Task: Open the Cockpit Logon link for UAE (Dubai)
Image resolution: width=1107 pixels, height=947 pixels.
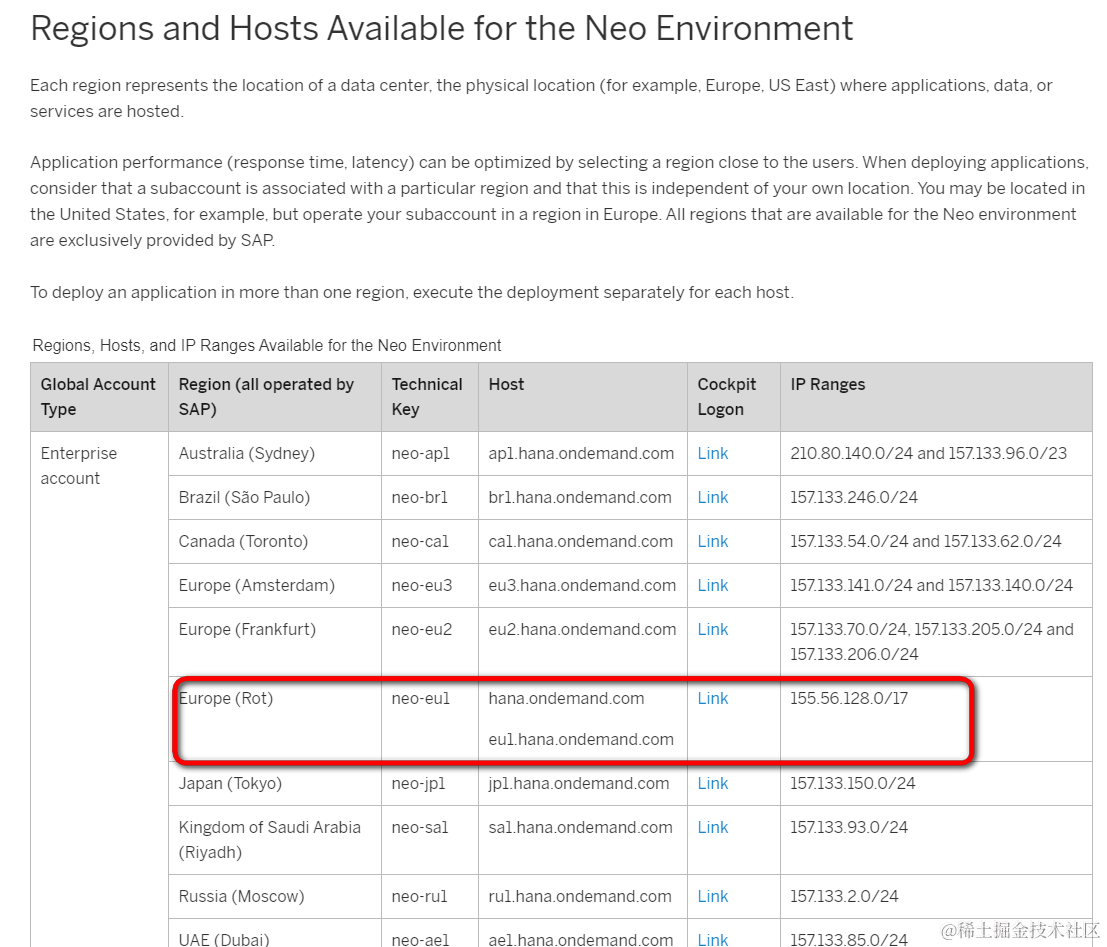Action: pos(712,939)
